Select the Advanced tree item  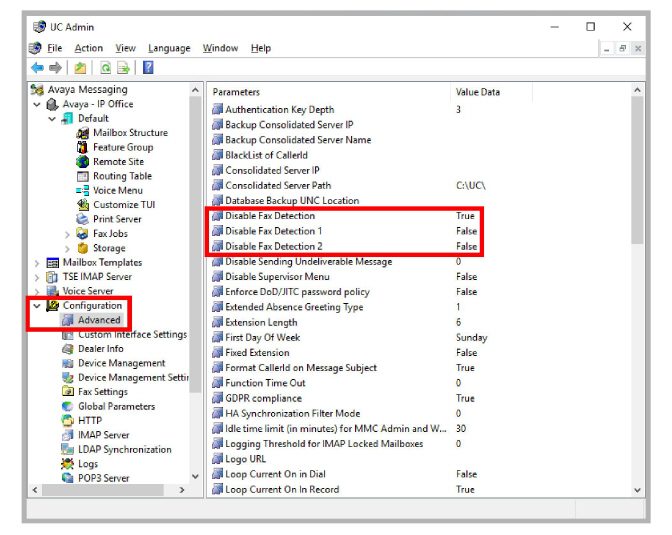point(99,320)
